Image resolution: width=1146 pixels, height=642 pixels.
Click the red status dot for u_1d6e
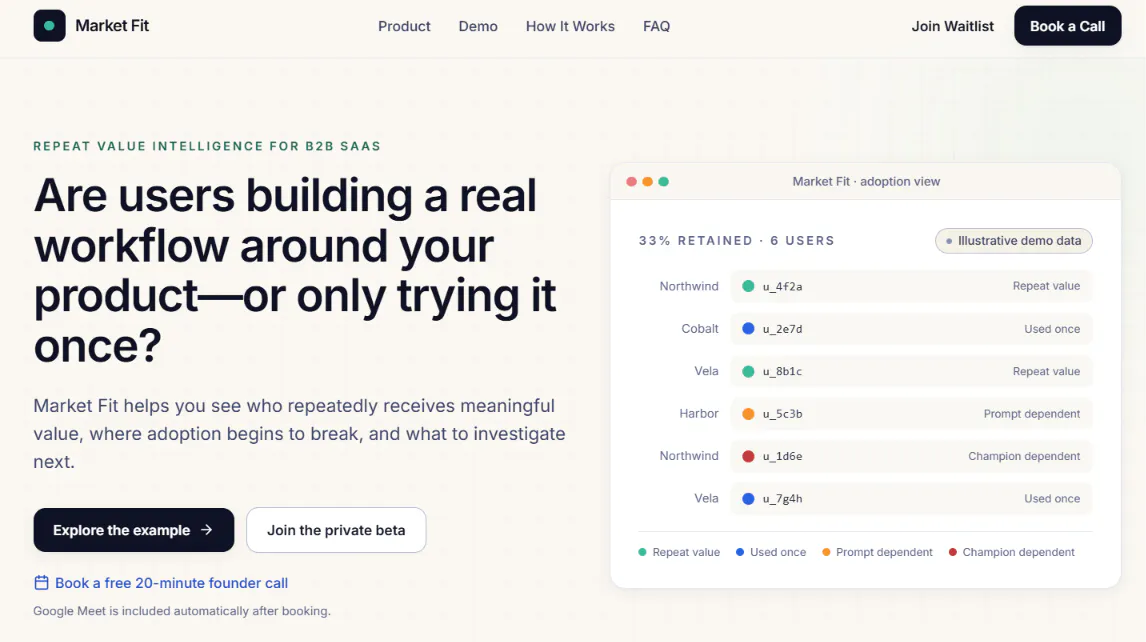pos(748,456)
